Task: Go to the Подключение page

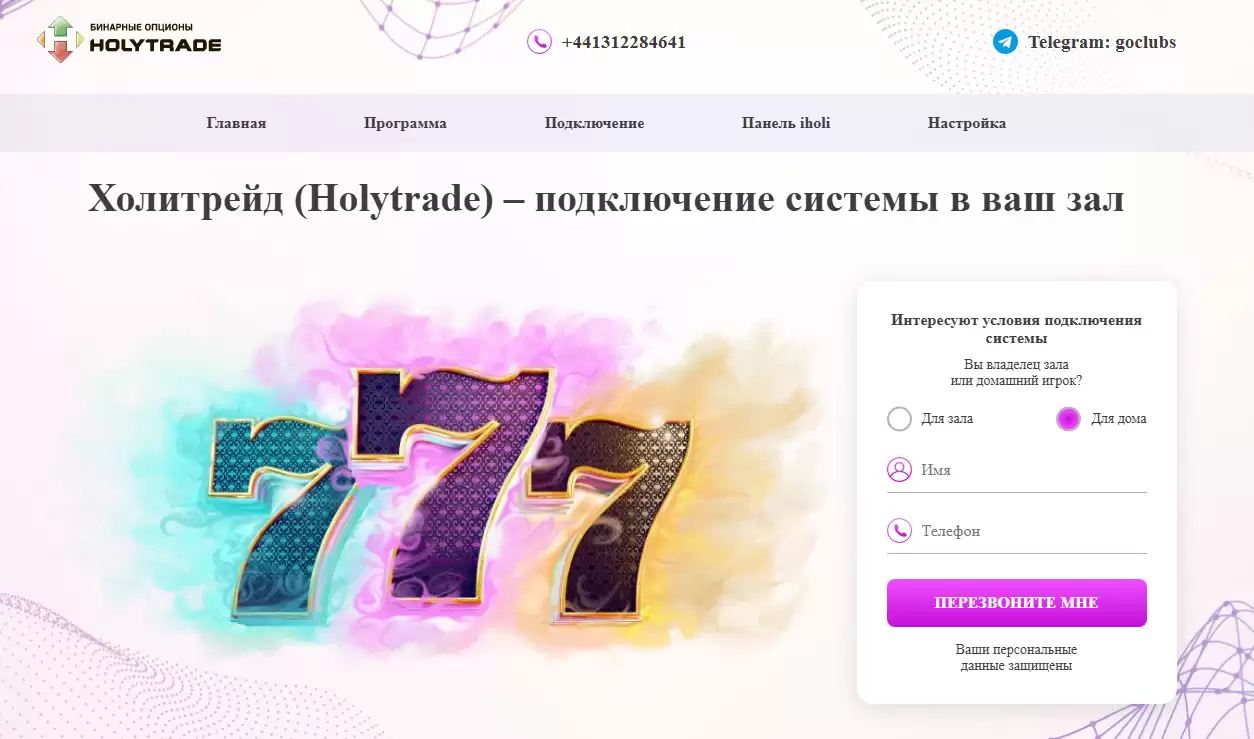Action: tap(594, 123)
